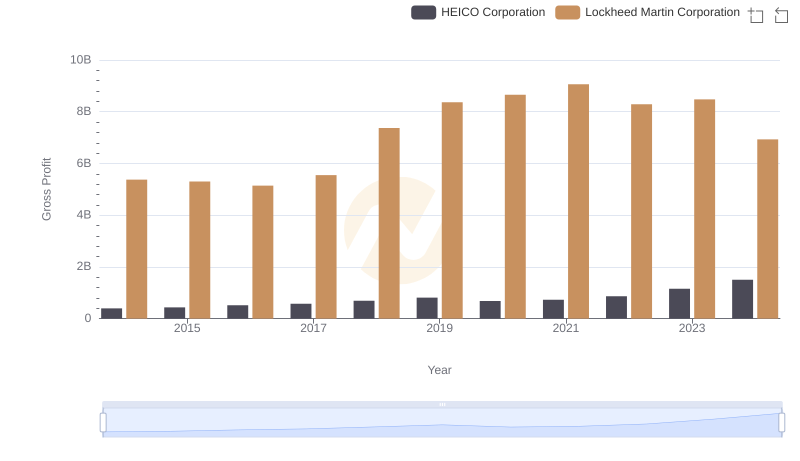Click the data zoom top move handle
800x461 pixels.
[442, 404]
